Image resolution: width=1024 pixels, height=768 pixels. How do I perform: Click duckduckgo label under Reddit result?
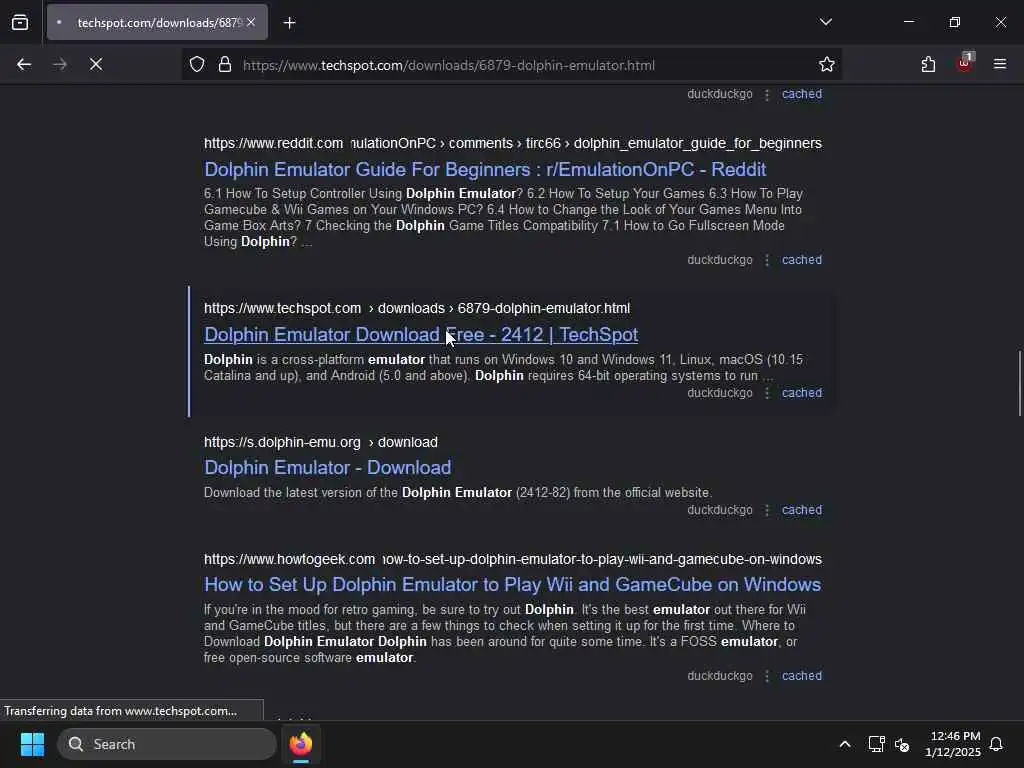(720, 260)
